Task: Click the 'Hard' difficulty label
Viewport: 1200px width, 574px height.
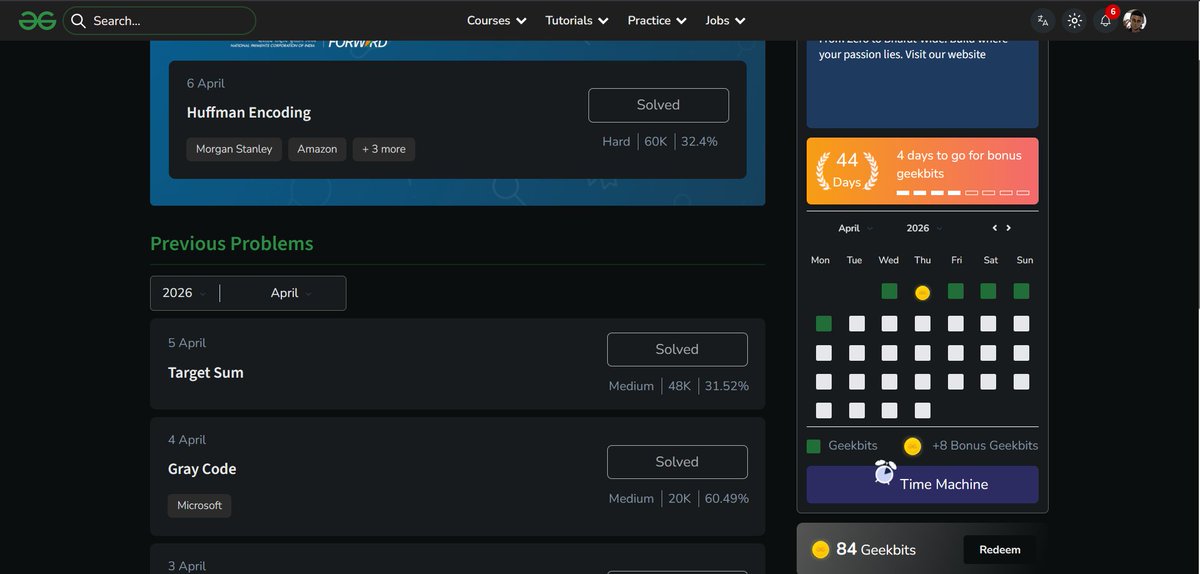Action: 616,142
